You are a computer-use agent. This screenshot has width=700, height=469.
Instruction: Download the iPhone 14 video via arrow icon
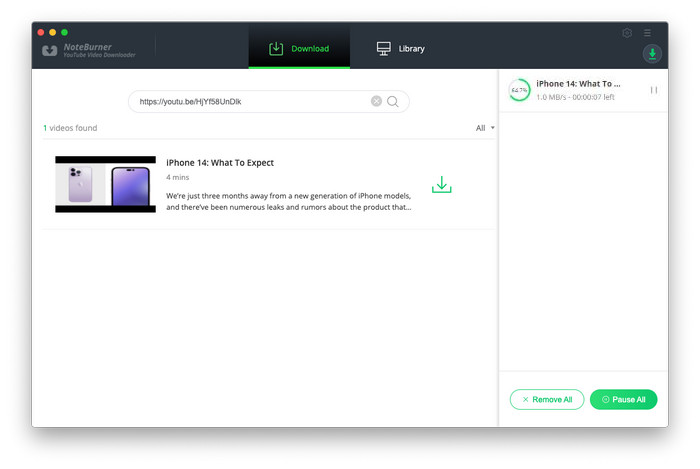point(441,185)
